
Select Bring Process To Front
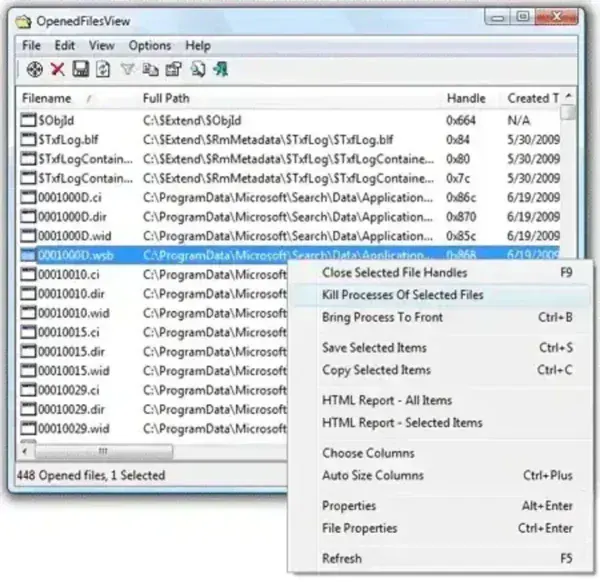(x=440, y=317)
